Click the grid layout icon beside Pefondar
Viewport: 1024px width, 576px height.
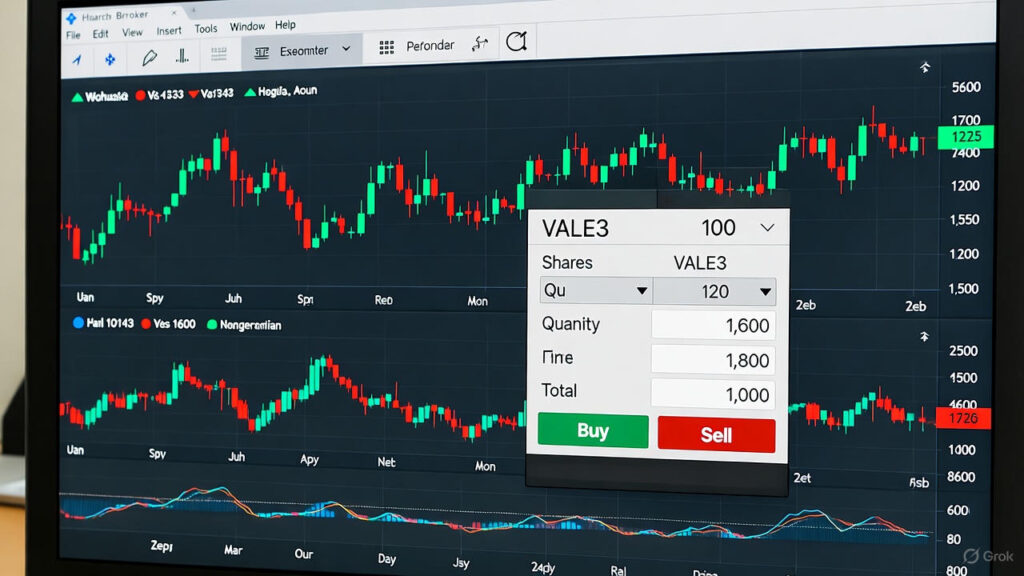click(x=387, y=47)
